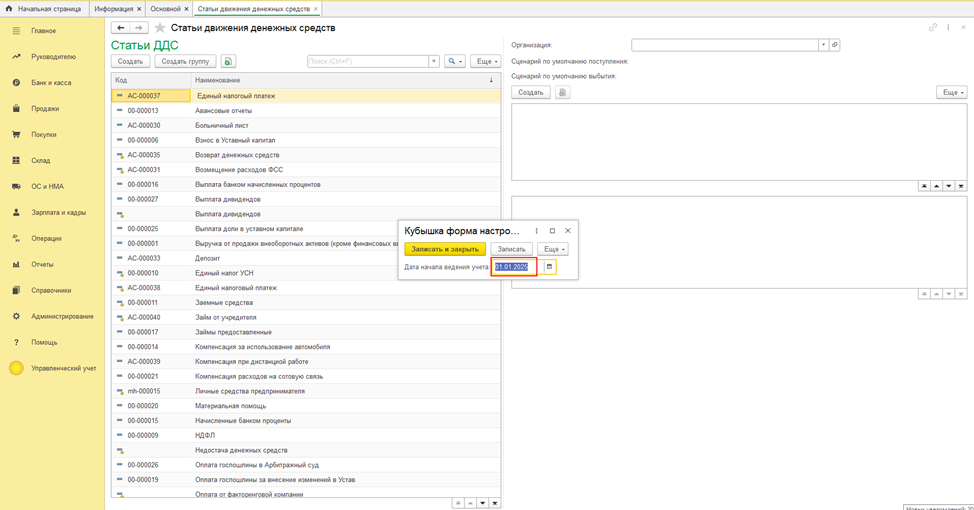Select row Материальная помощь
Image resolution: width=974 pixels, height=510 pixels.
point(306,406)
